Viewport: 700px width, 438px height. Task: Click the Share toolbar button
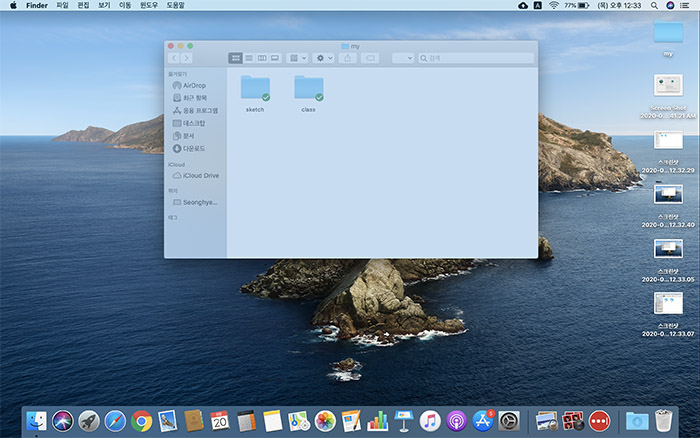347,58
